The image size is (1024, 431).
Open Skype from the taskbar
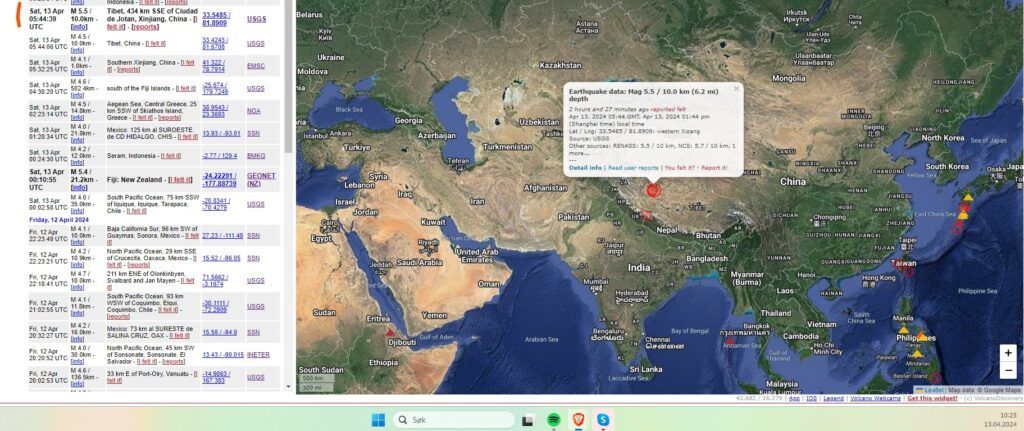tap(603, 420)
